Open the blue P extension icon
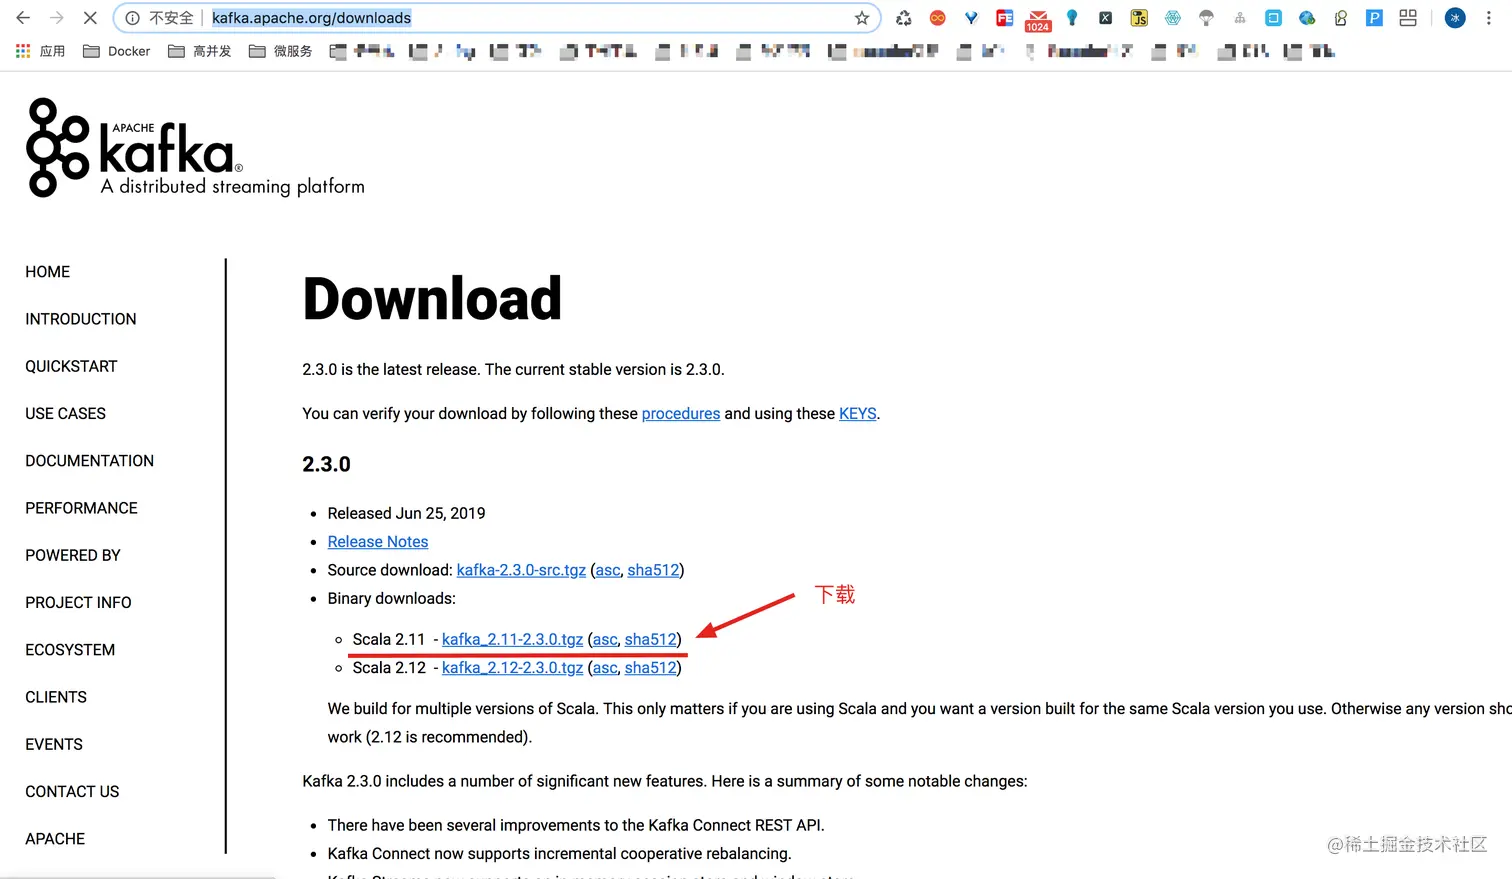The image size is (1512, 879). pyautogui.click(x=1374, y=18)
